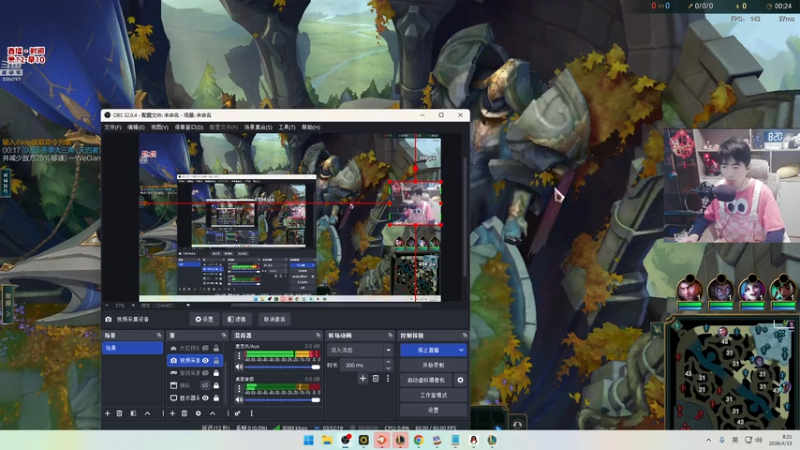Image resolution: width=800 pixels, height=450 pixels.
Task: Toggle visibility of the window capture source
Action: point(205,385)
